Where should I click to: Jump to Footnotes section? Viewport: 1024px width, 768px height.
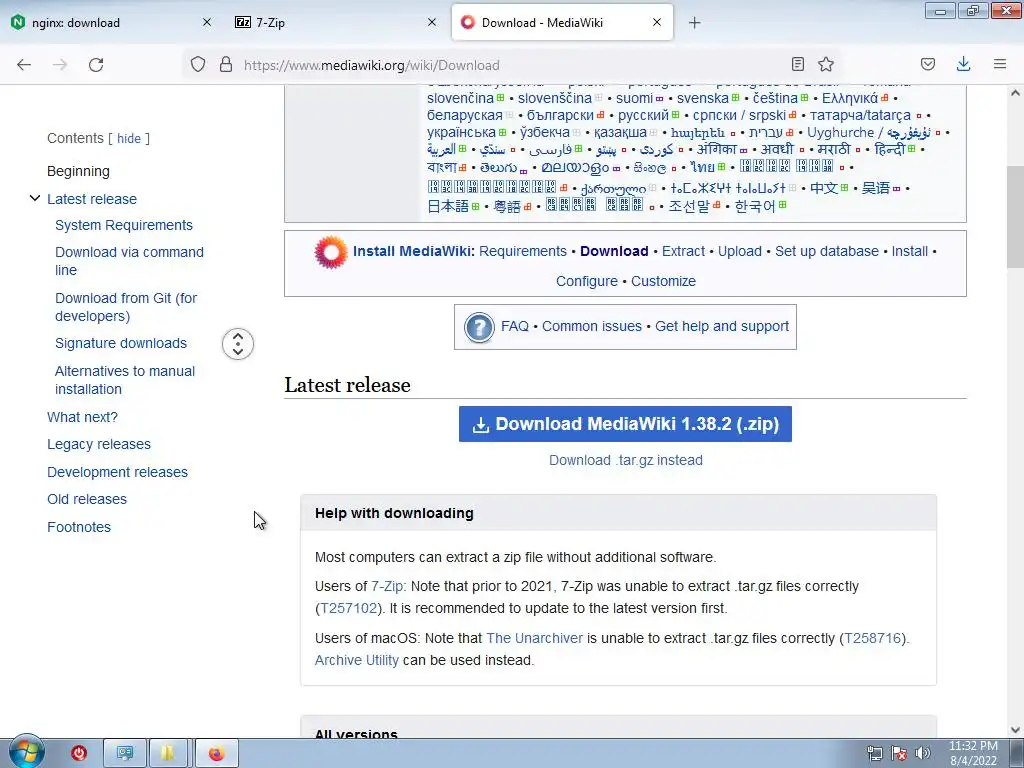tap(79, 527)
